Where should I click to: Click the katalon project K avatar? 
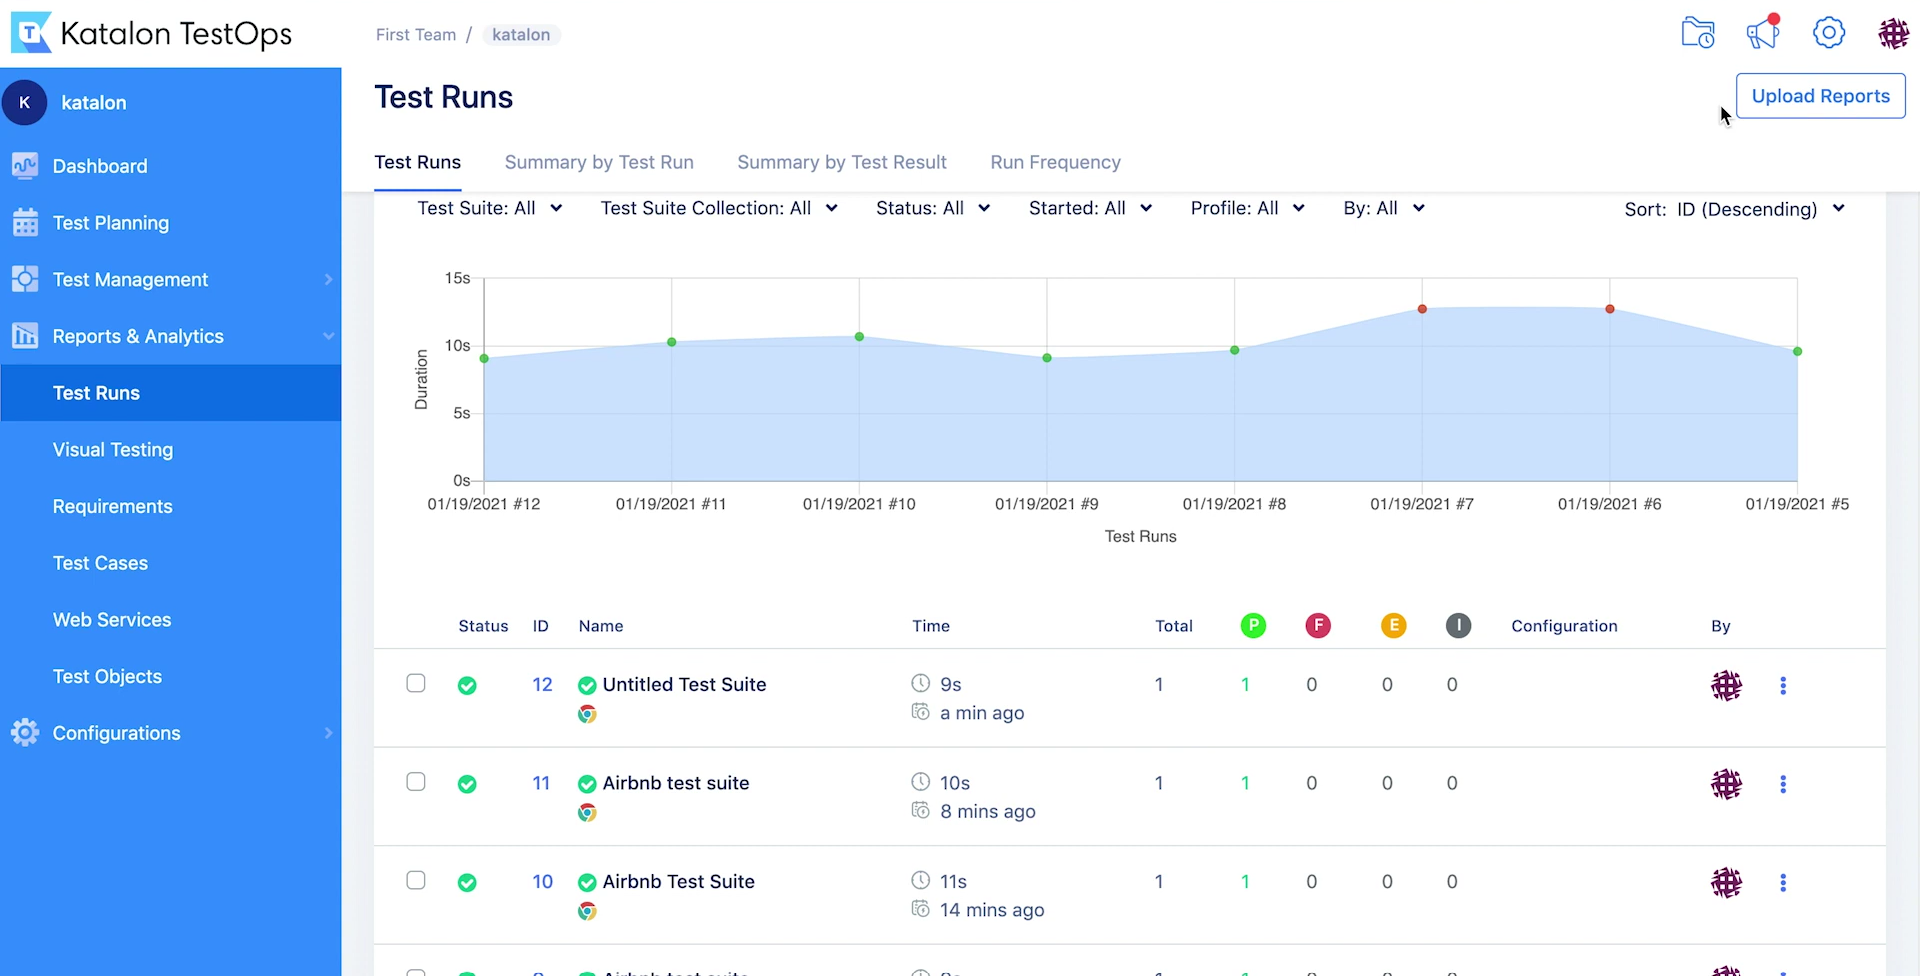tap(25, 102)
